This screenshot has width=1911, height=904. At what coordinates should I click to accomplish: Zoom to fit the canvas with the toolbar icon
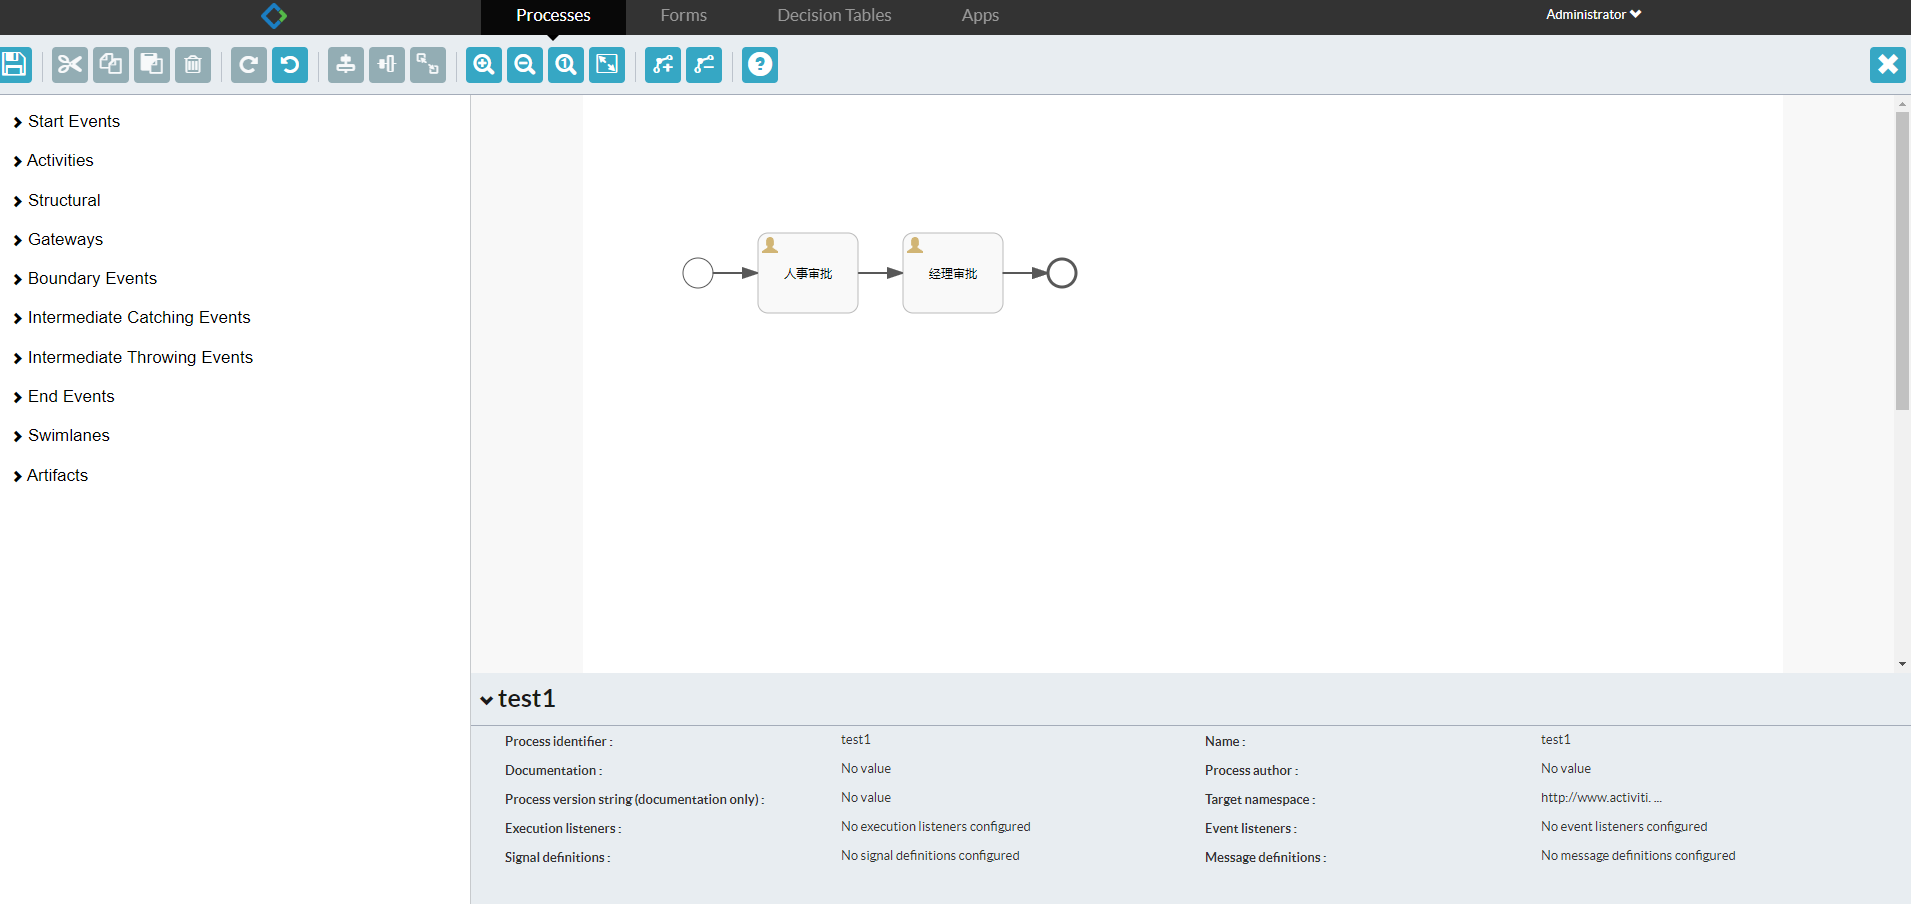pos(607,65)
